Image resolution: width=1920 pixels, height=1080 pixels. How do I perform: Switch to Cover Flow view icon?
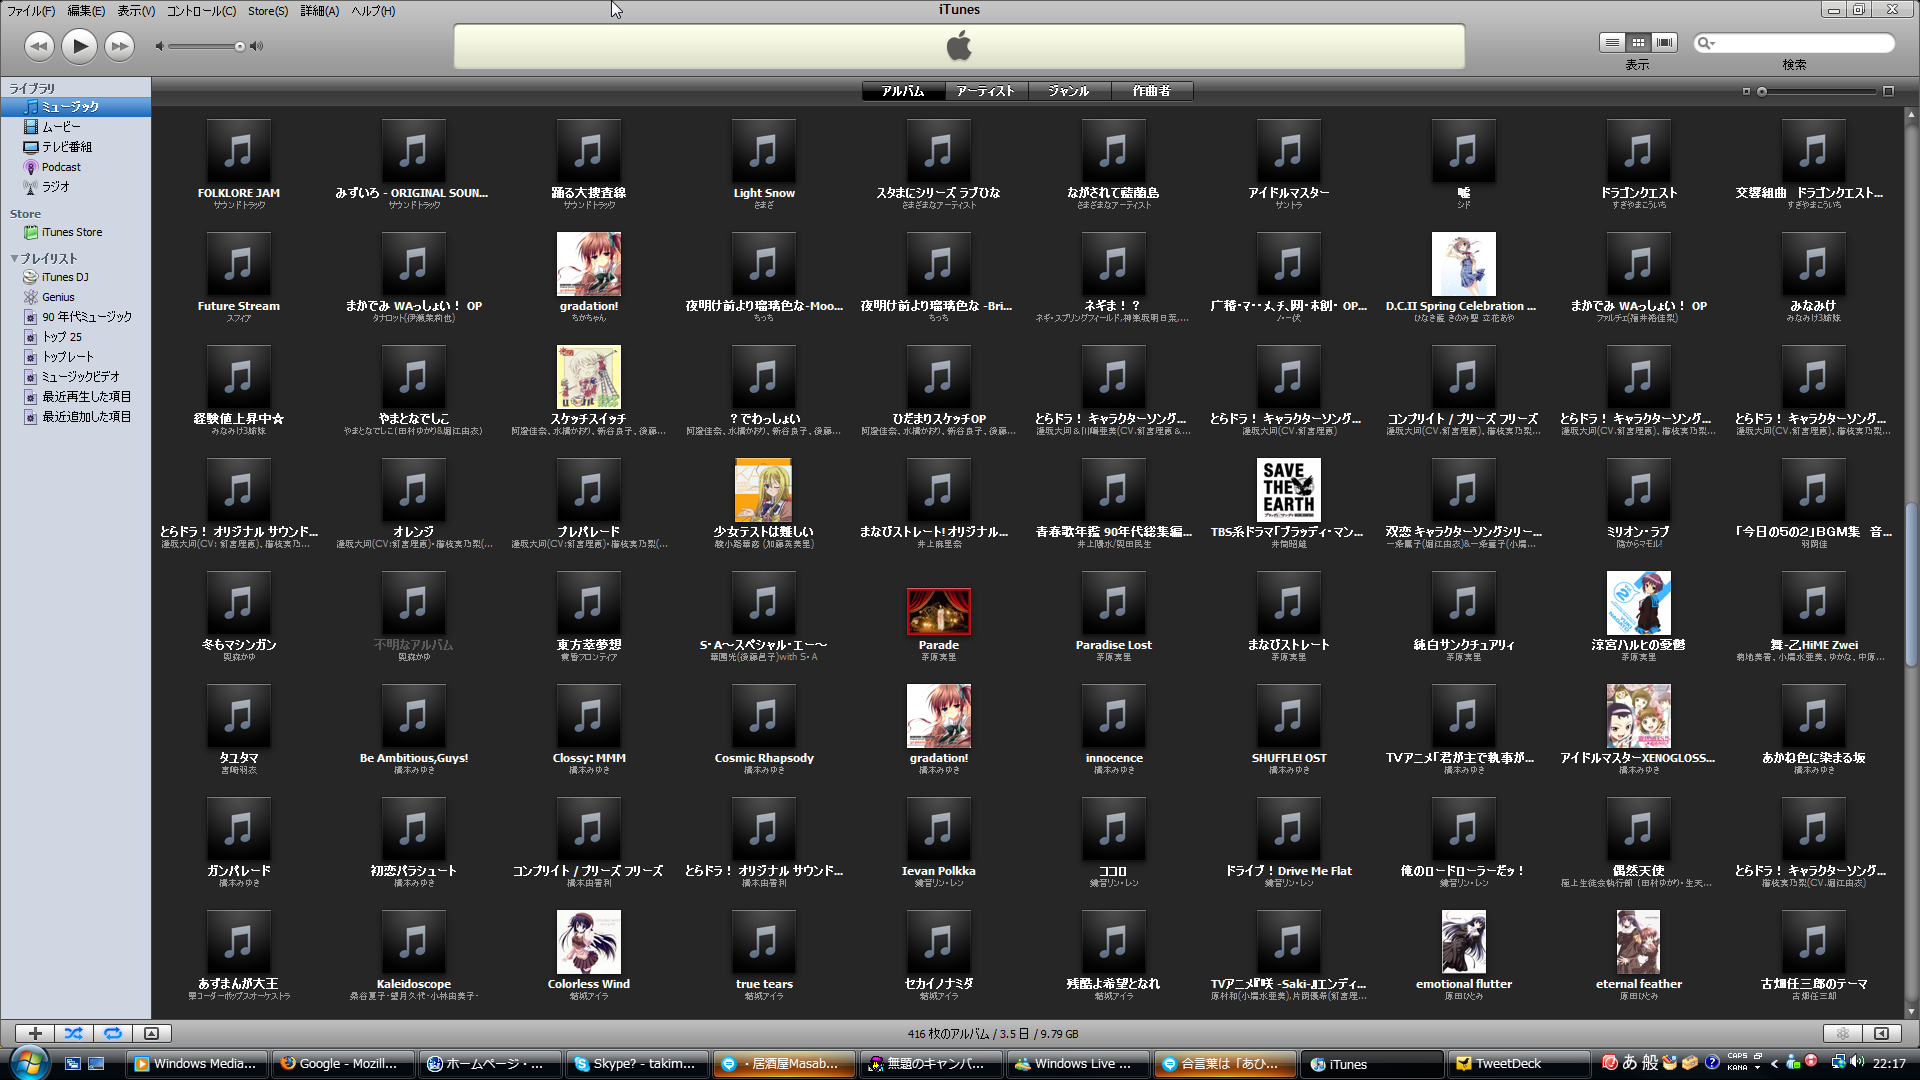coord(1664,42)
